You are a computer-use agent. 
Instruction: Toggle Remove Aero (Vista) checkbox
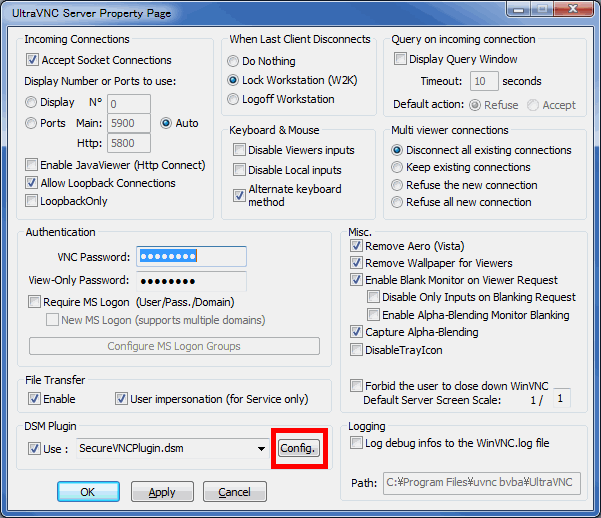tap(357, 246)
